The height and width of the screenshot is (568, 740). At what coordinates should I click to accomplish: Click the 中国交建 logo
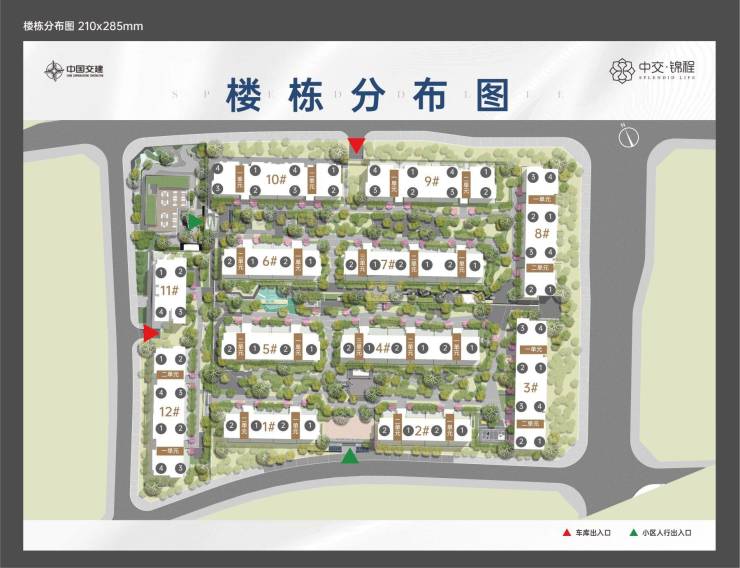(x=74, y=71)
